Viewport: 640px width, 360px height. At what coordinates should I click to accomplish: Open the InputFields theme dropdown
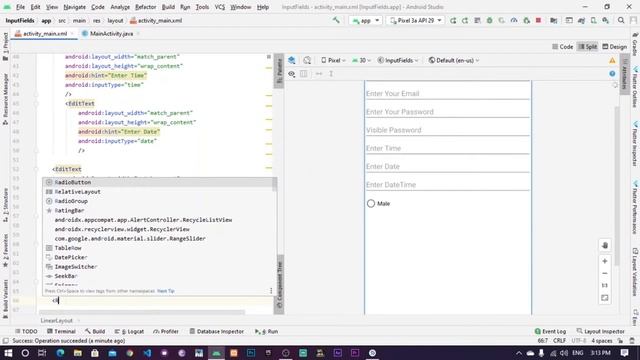coord(398,60)
